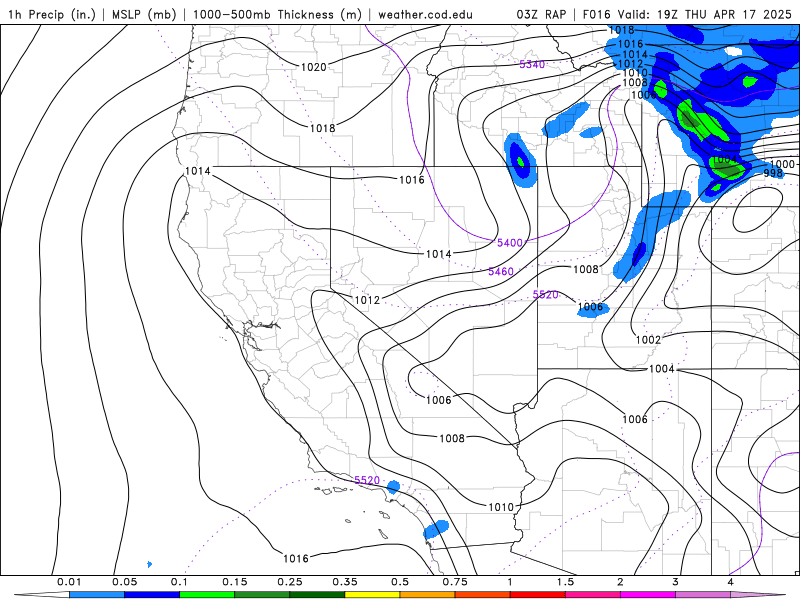The width and height of the screenshot is (800, 600).
Task: Click the 1016 label offshore of Baja California
Action: (x=296, y=559)
